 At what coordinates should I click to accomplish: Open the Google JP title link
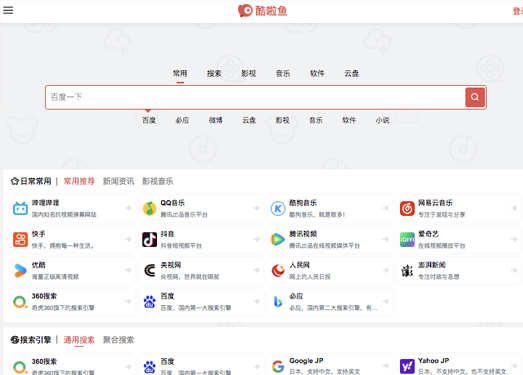306,361
